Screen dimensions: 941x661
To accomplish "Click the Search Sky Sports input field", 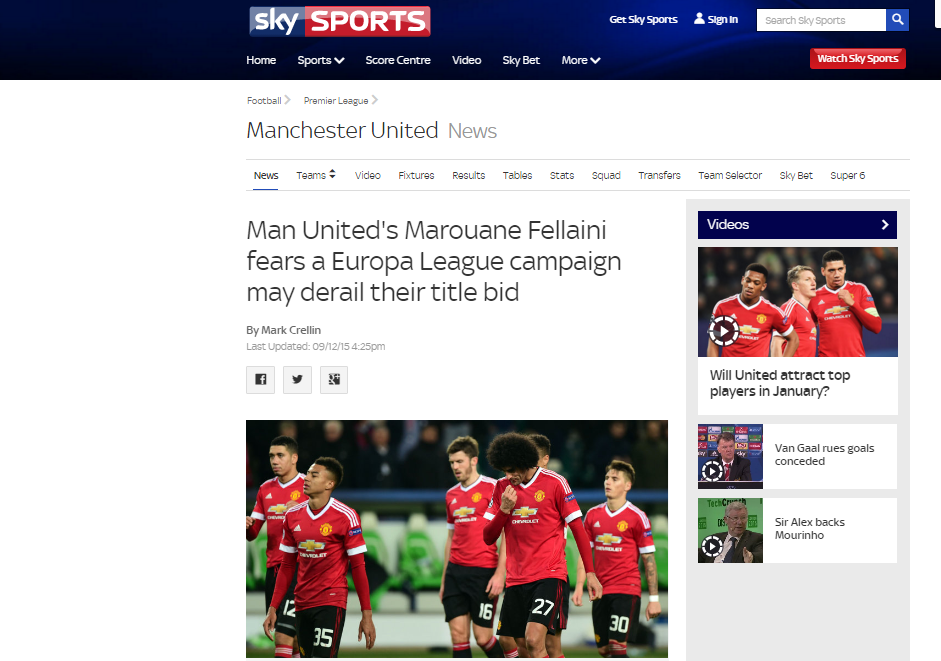I will (821, 20).
